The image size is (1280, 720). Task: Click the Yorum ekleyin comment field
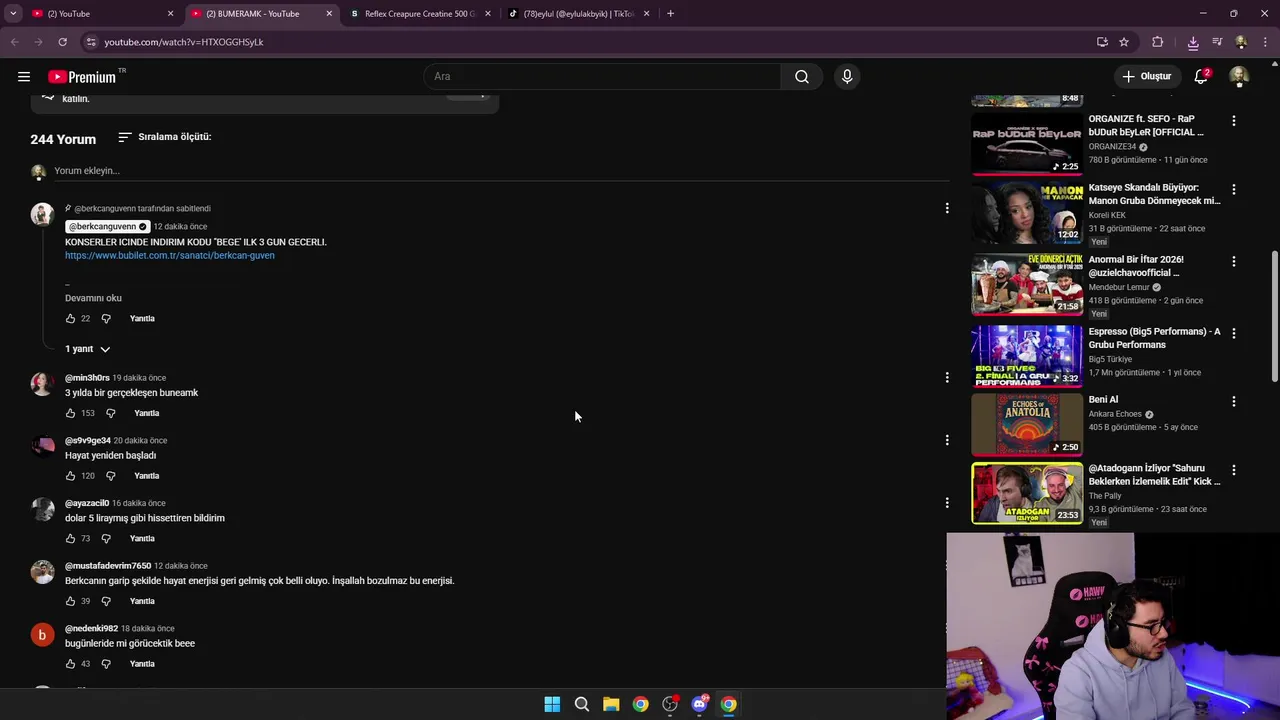(500, 171)
